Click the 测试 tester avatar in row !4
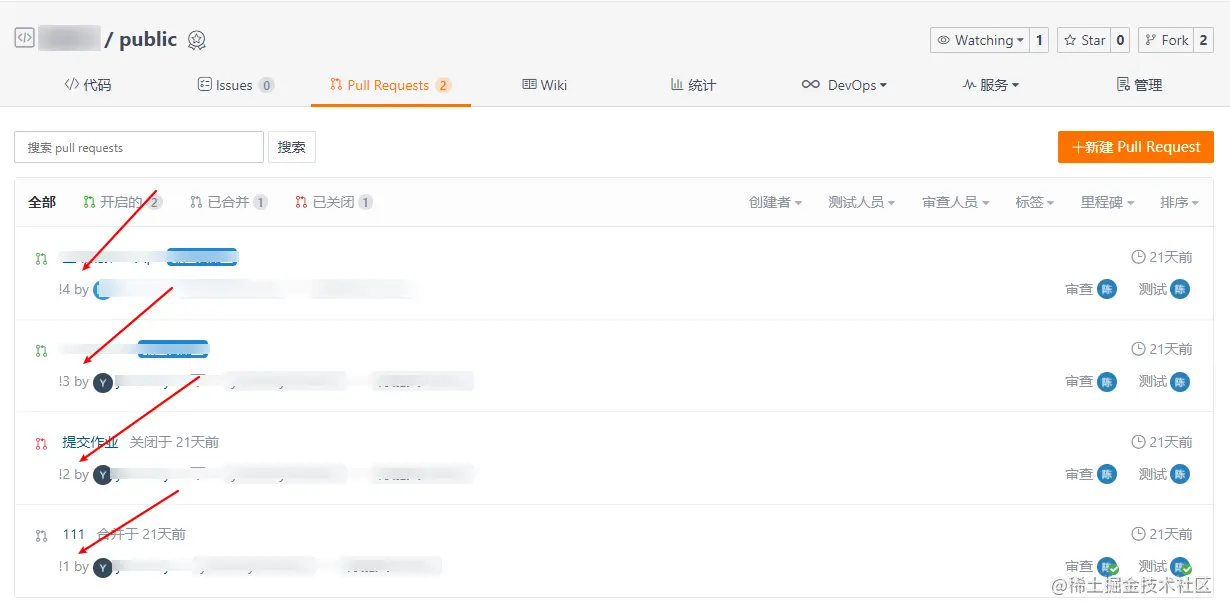 pos(1180,289)
